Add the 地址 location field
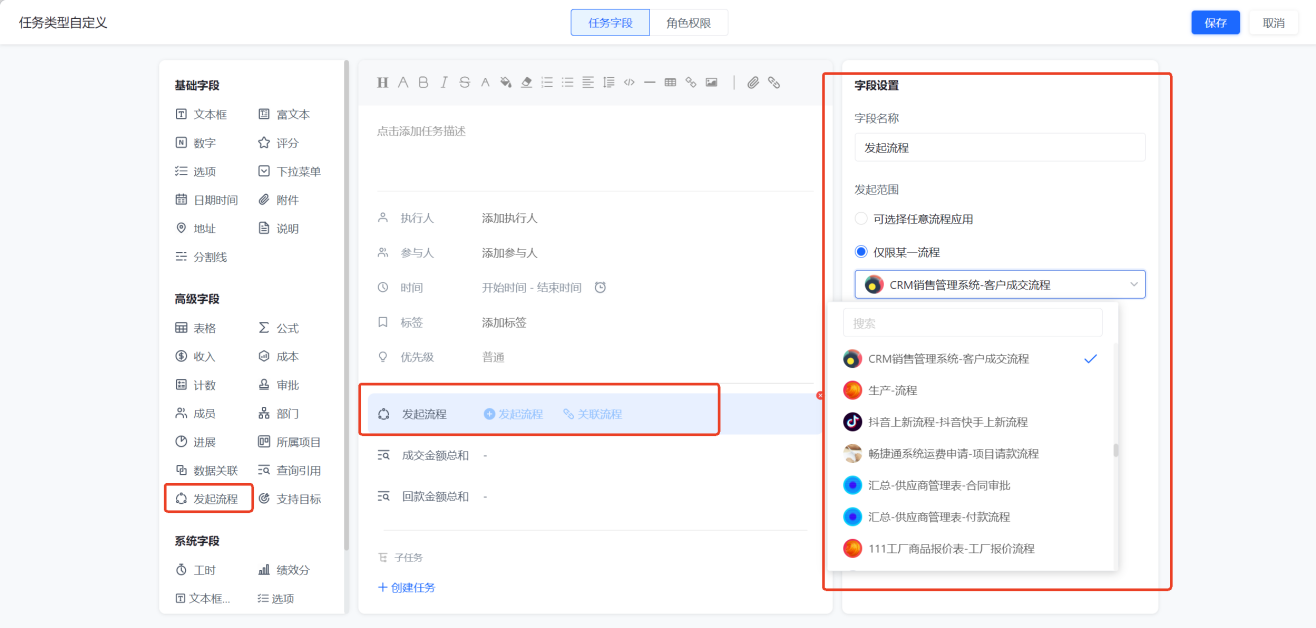1316x628 pixels. coord(195,228)
